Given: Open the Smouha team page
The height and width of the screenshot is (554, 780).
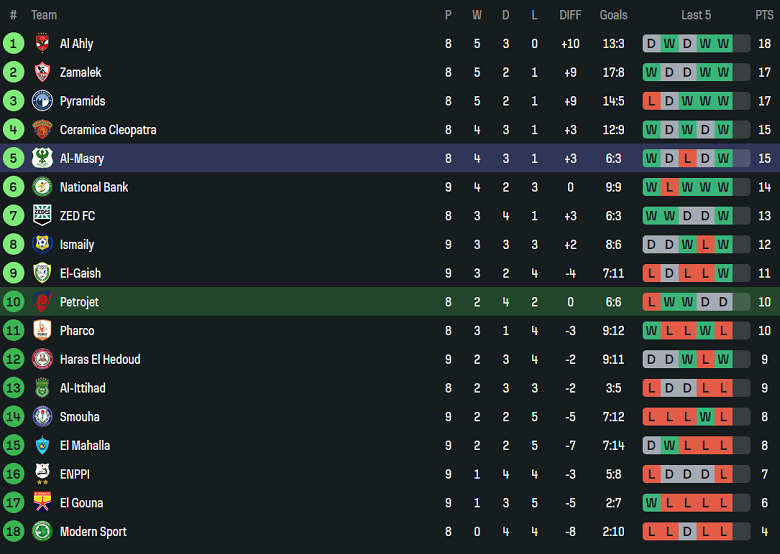Looking at the screenshot, I should pos(80,417).
